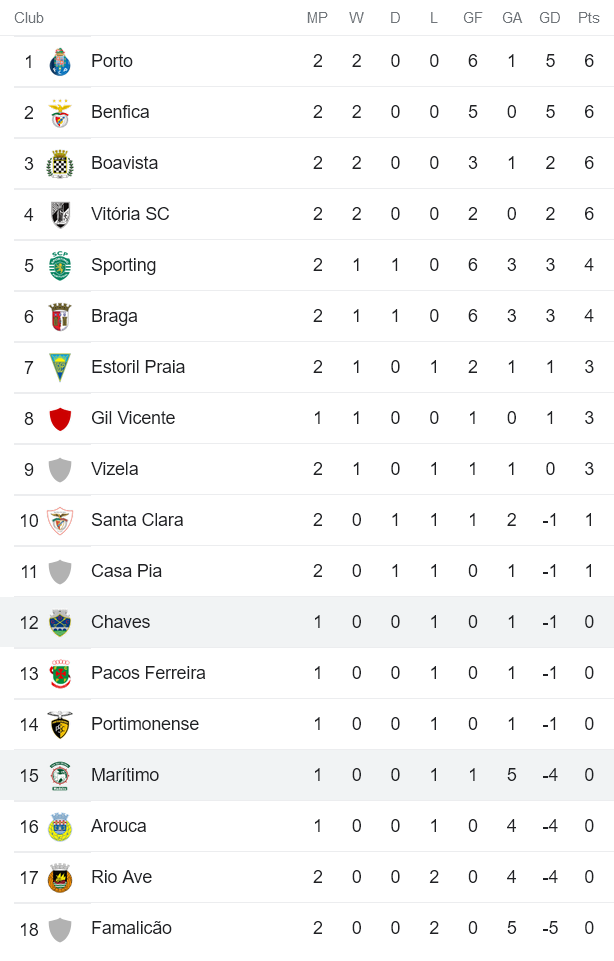
Task: Open the Marítimo team link
Action: [124, 775]
